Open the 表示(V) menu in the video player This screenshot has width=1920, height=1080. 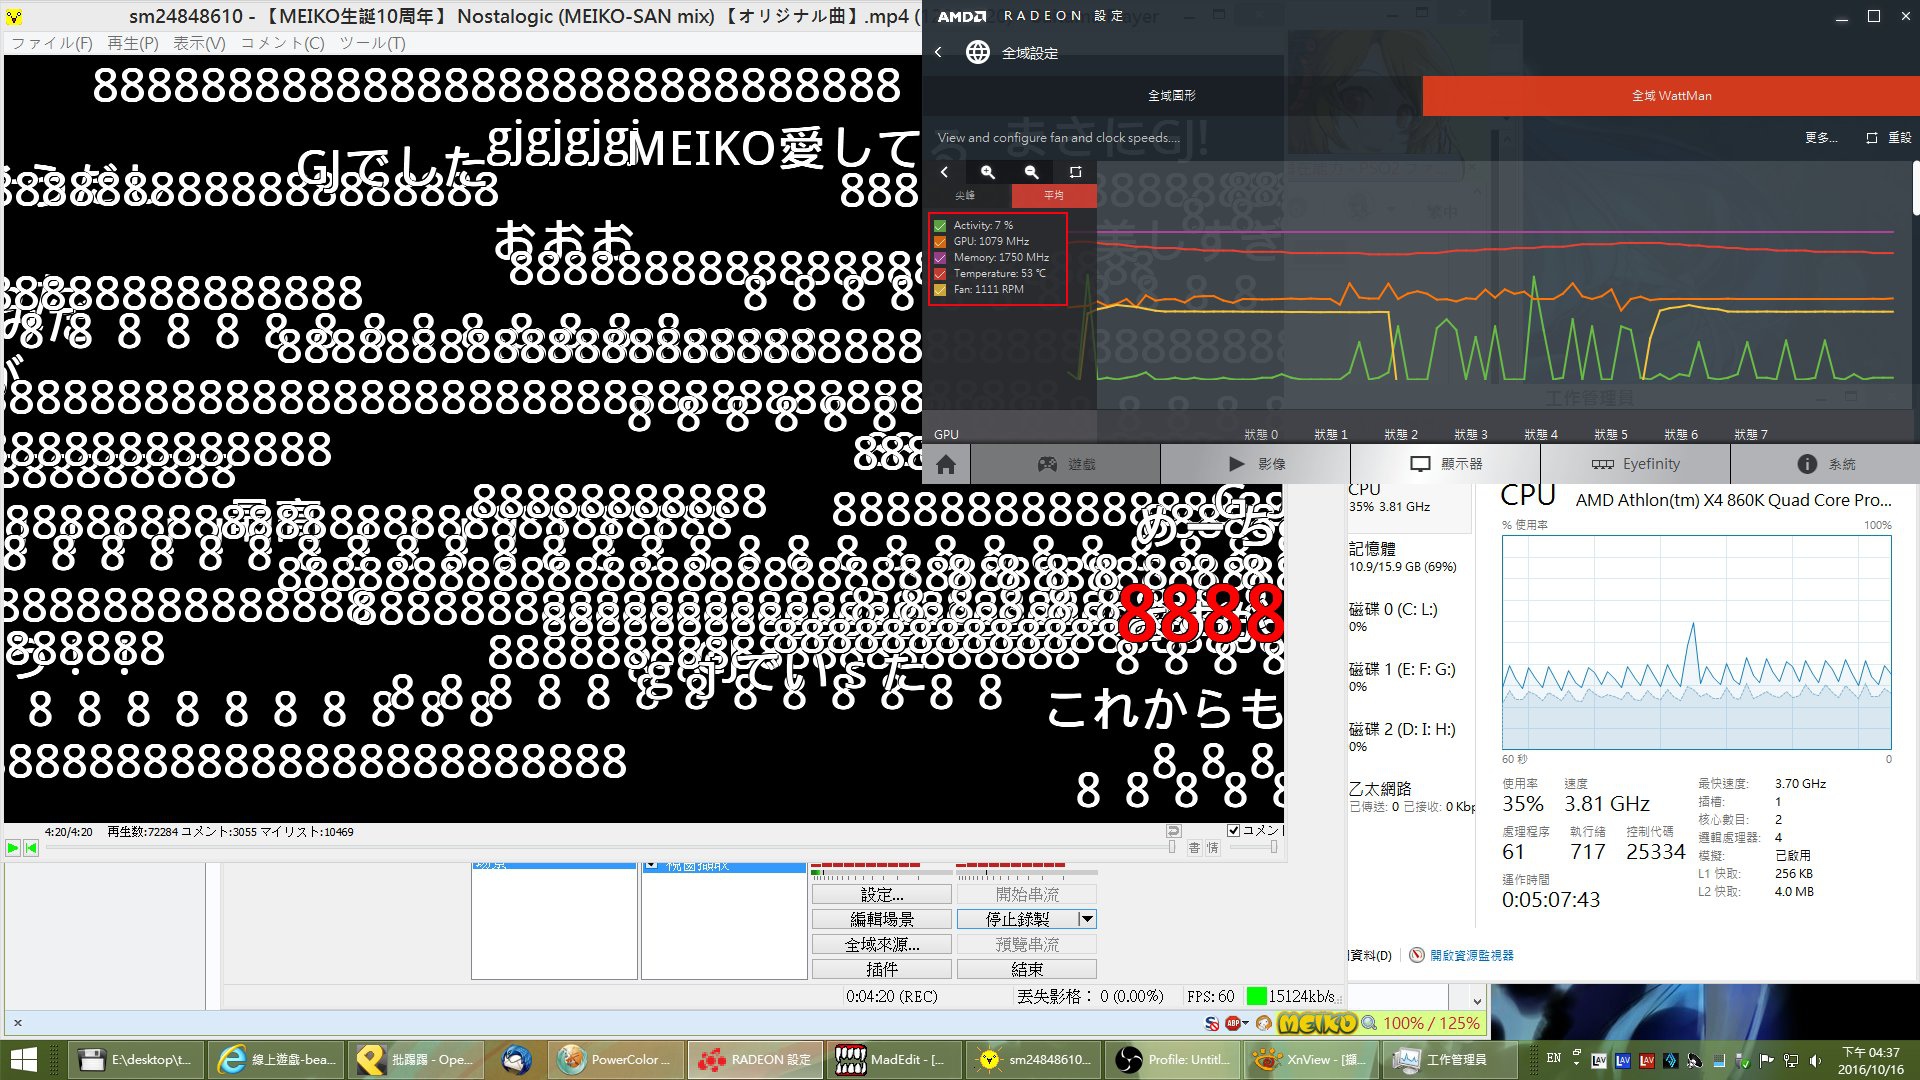pyautogui.click(x=199, y=43)
